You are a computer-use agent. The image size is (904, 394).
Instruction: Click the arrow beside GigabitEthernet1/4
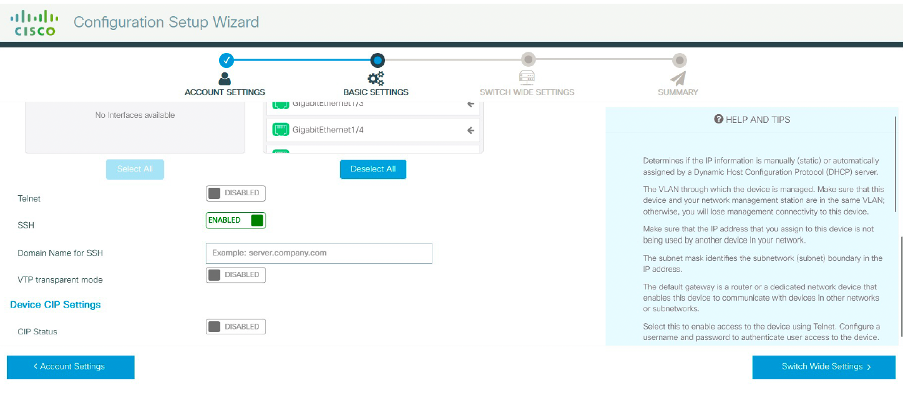470,130
